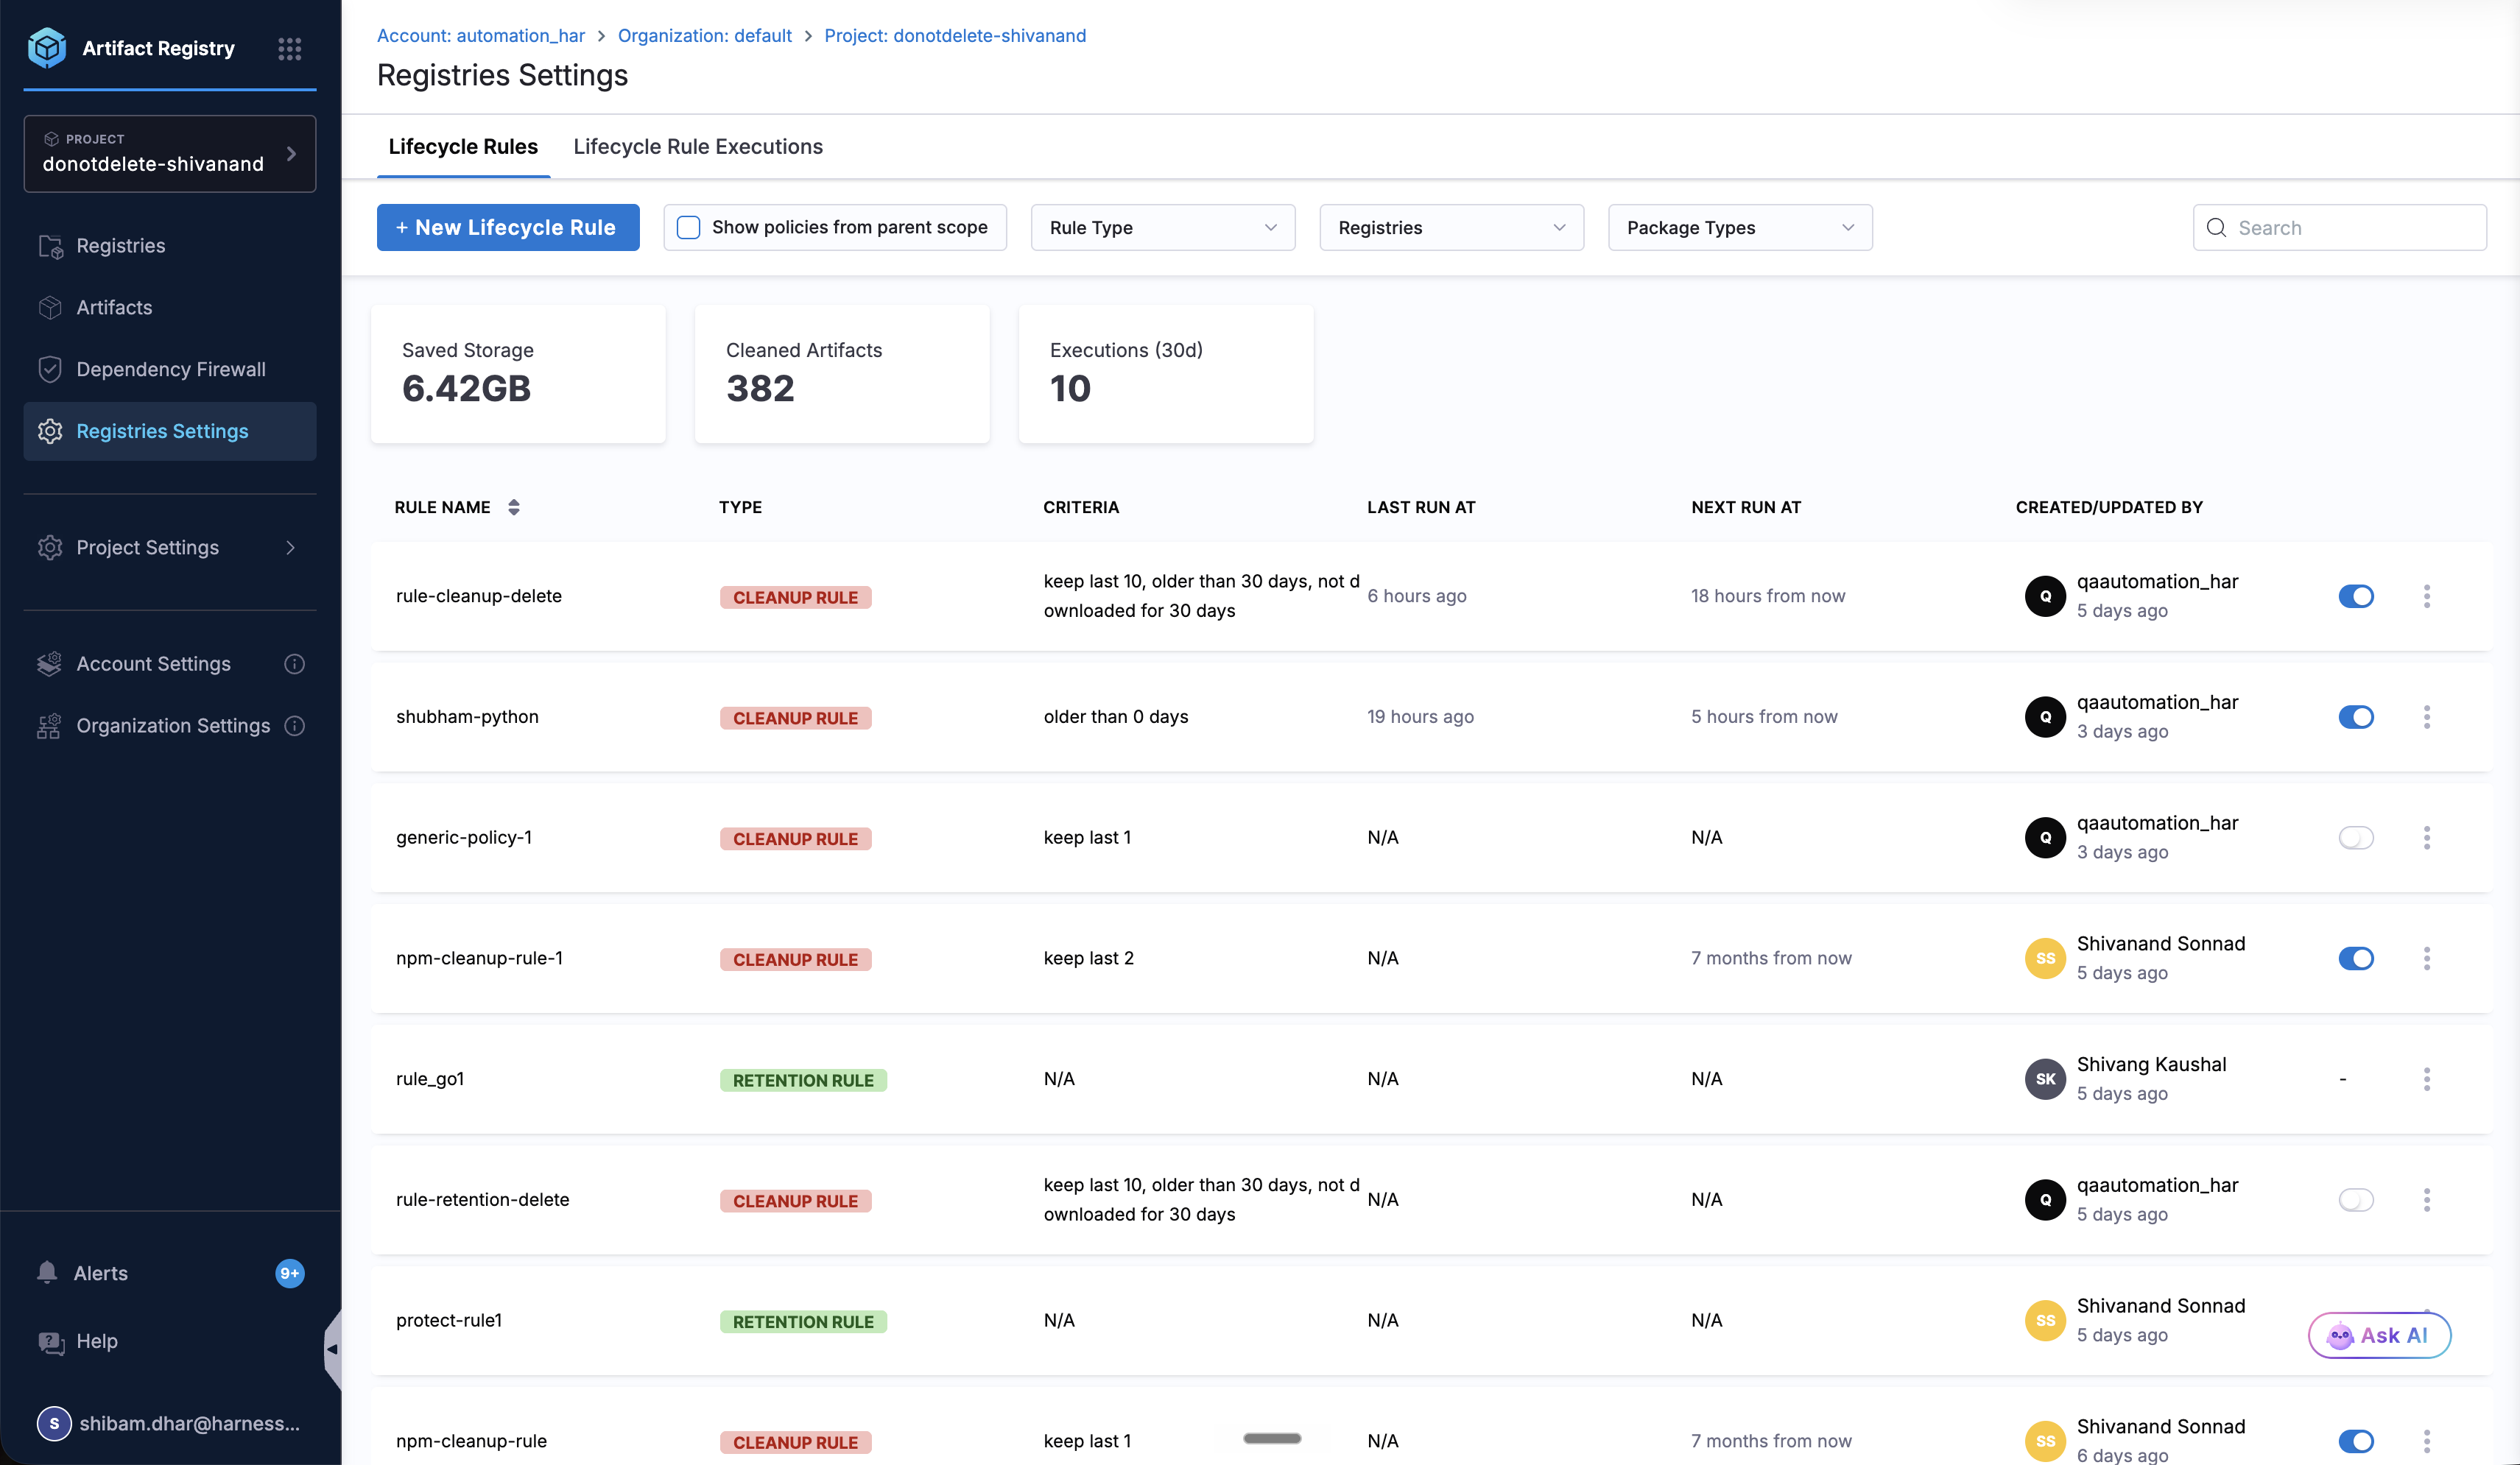Image resolution: width=2520 pixels, height=1465 pixels.
Task: Click the Search input field
Action: point(2340,228)
